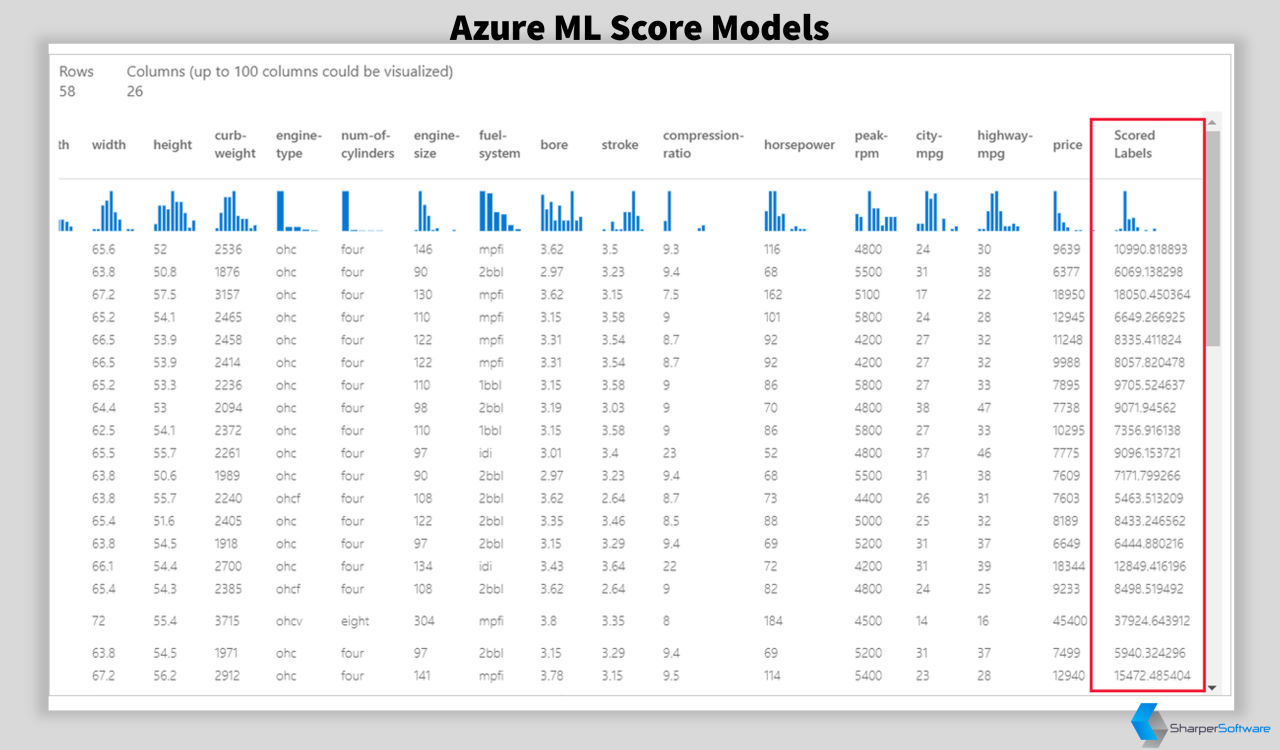This screenshot has width=1280, height=750.
Task: Click the num-of-cylinders column histogram
Action: [x=362, y=211]
